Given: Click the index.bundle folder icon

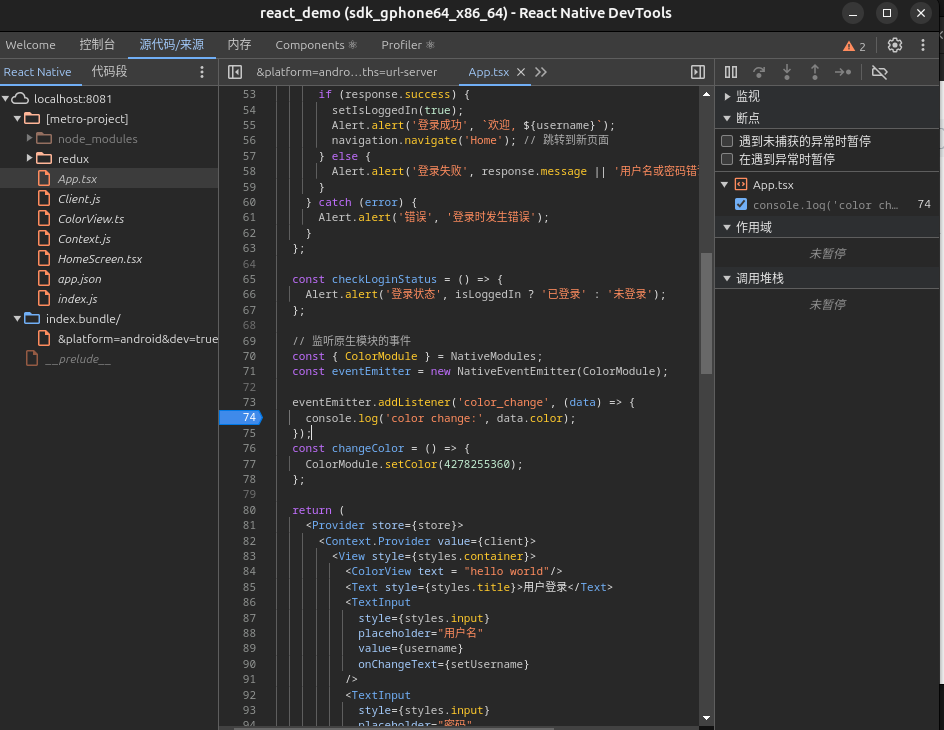Looking at the screenshot, I should [x=32, y=318].
